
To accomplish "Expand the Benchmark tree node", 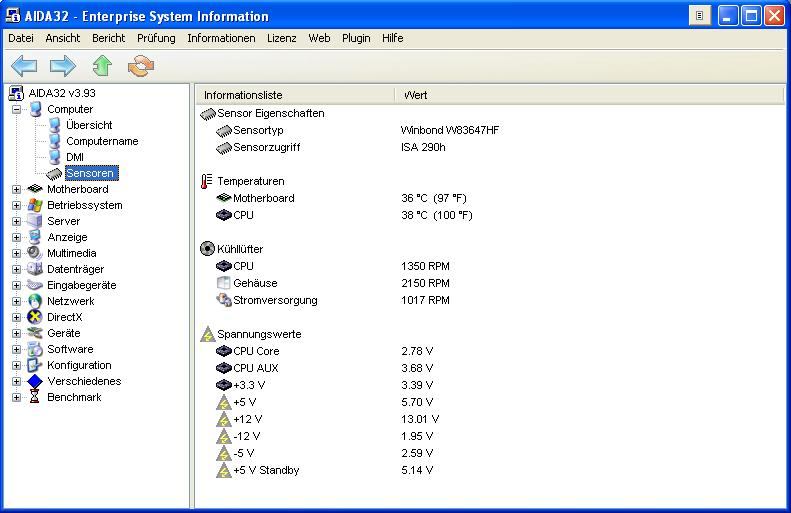I will (17, 397).
